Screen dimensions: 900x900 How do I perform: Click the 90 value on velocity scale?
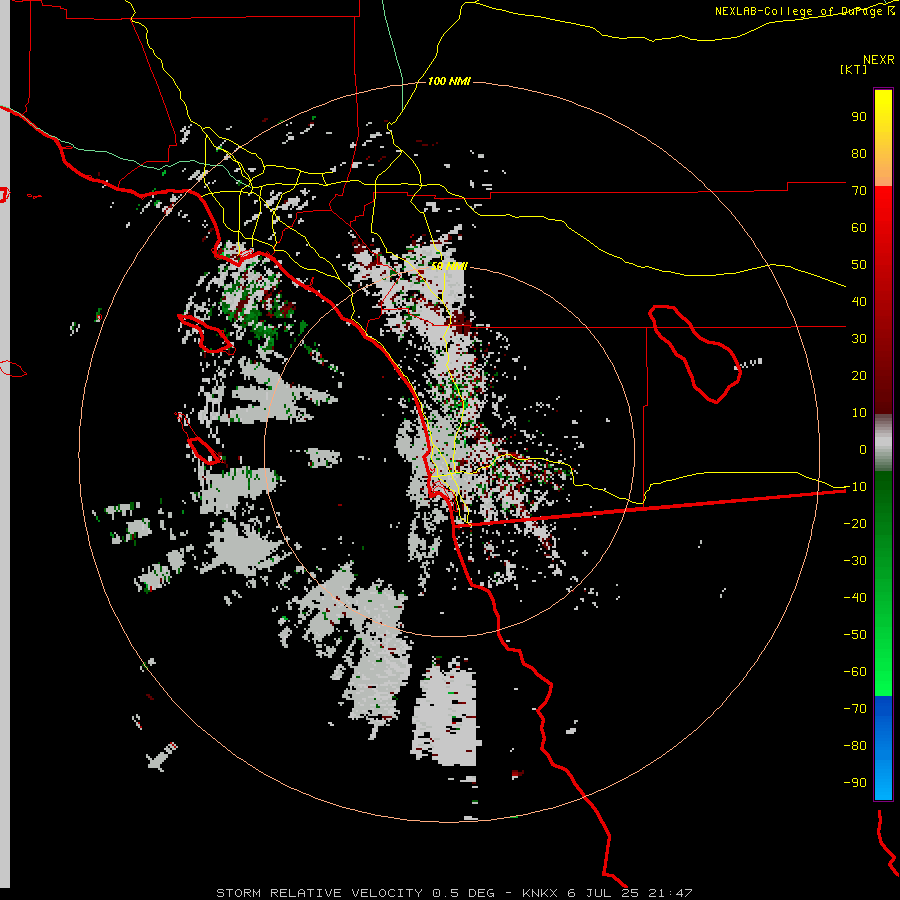pos(859,117)
